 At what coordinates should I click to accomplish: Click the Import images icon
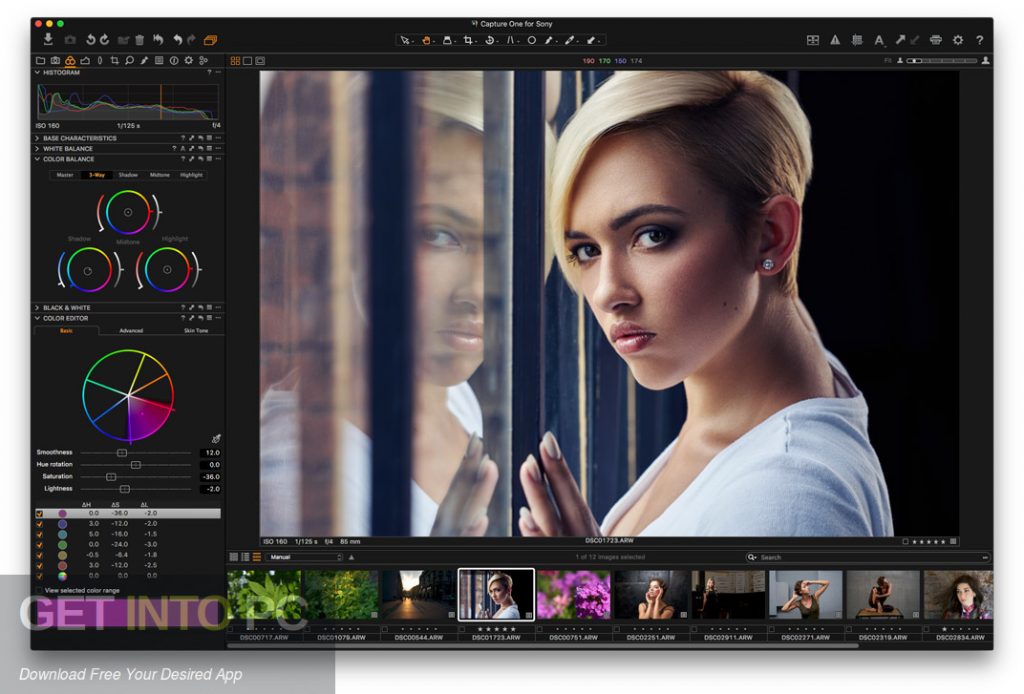(48, 40)
